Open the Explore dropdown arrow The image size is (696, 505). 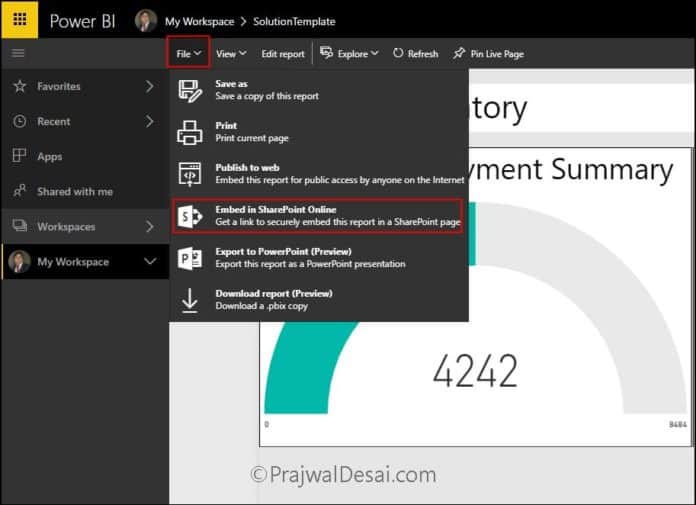pyautogui.click(x=375, y=53)
